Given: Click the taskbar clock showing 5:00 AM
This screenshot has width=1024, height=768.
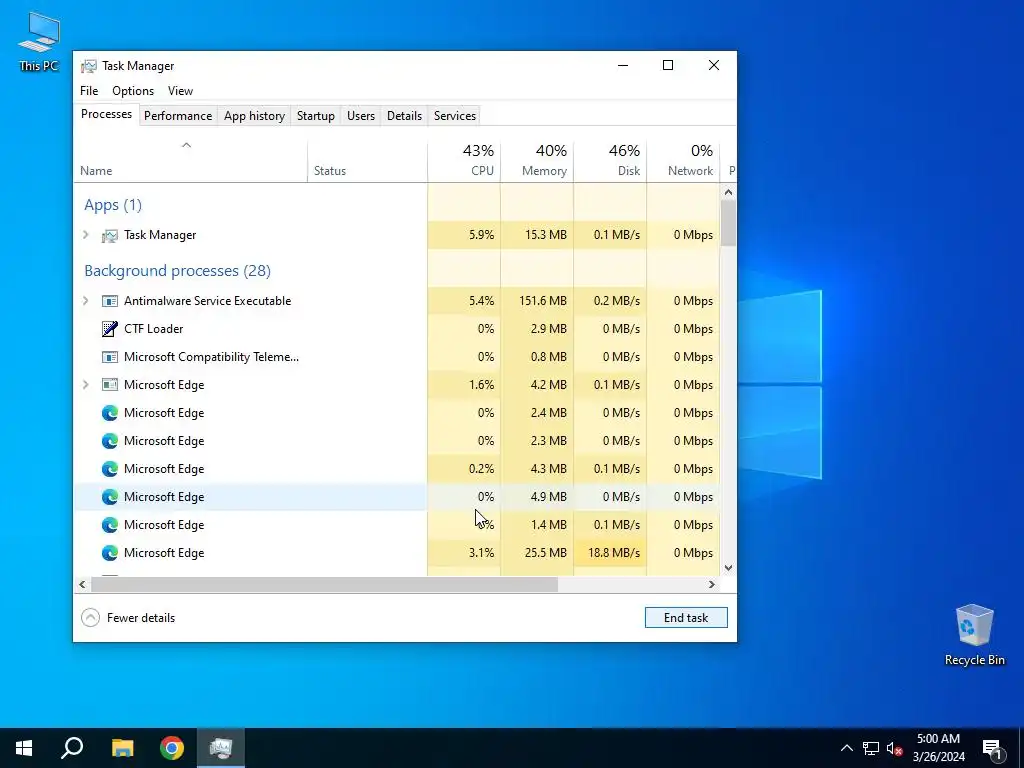Looking at the screenshot, I should click(x=938, y=748).
